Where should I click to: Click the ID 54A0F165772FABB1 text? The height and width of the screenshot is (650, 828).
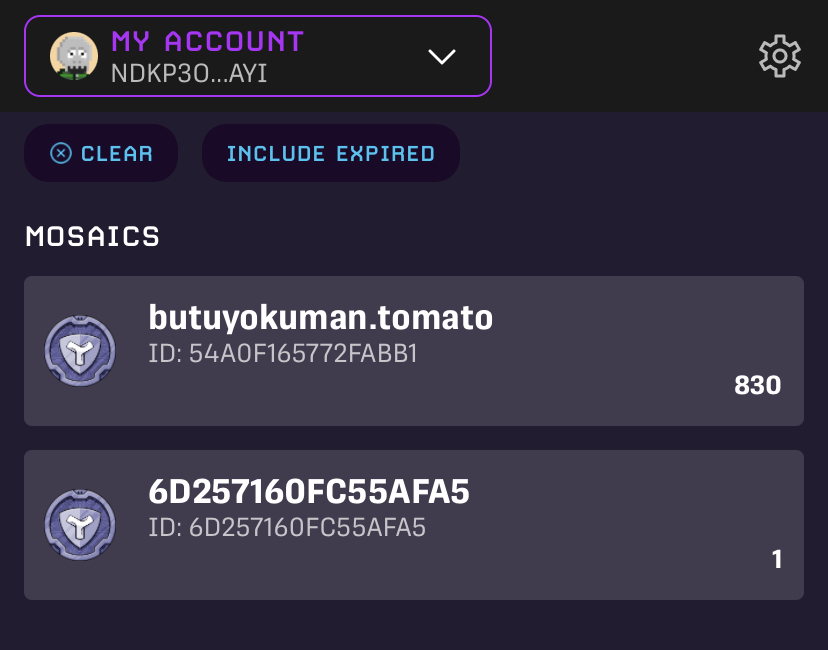point(282,353)
